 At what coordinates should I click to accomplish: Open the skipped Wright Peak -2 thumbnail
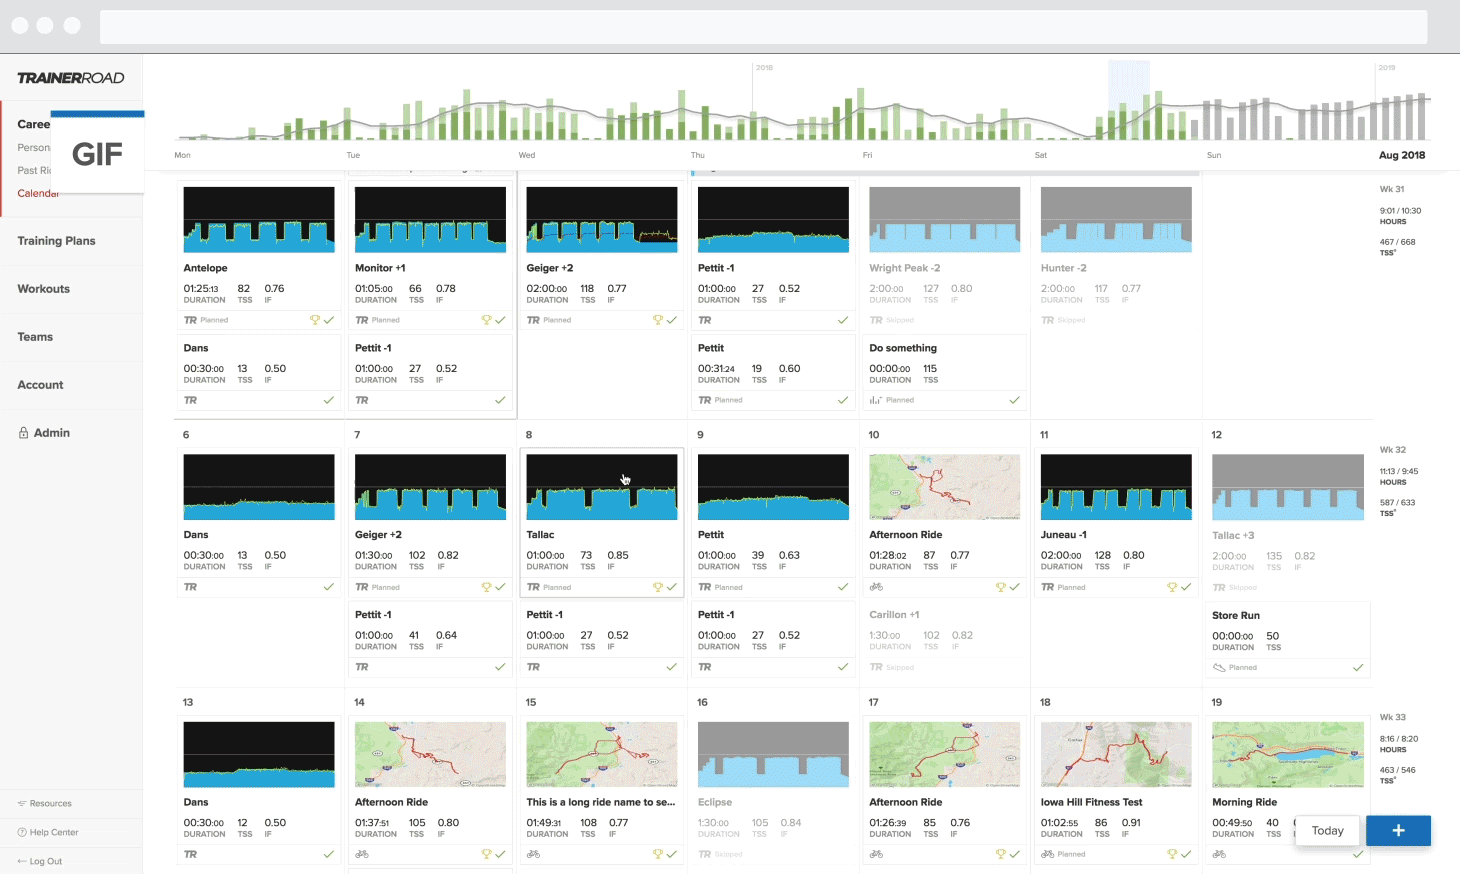[x=945, y=219]
